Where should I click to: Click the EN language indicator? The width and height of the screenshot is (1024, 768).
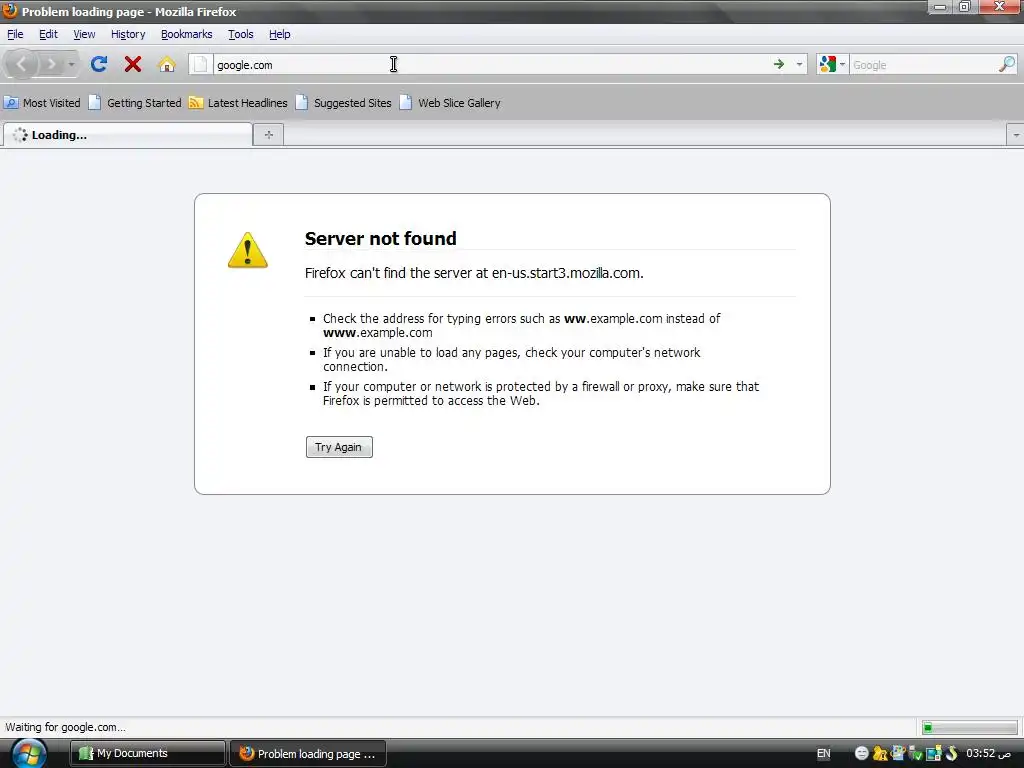824,753
